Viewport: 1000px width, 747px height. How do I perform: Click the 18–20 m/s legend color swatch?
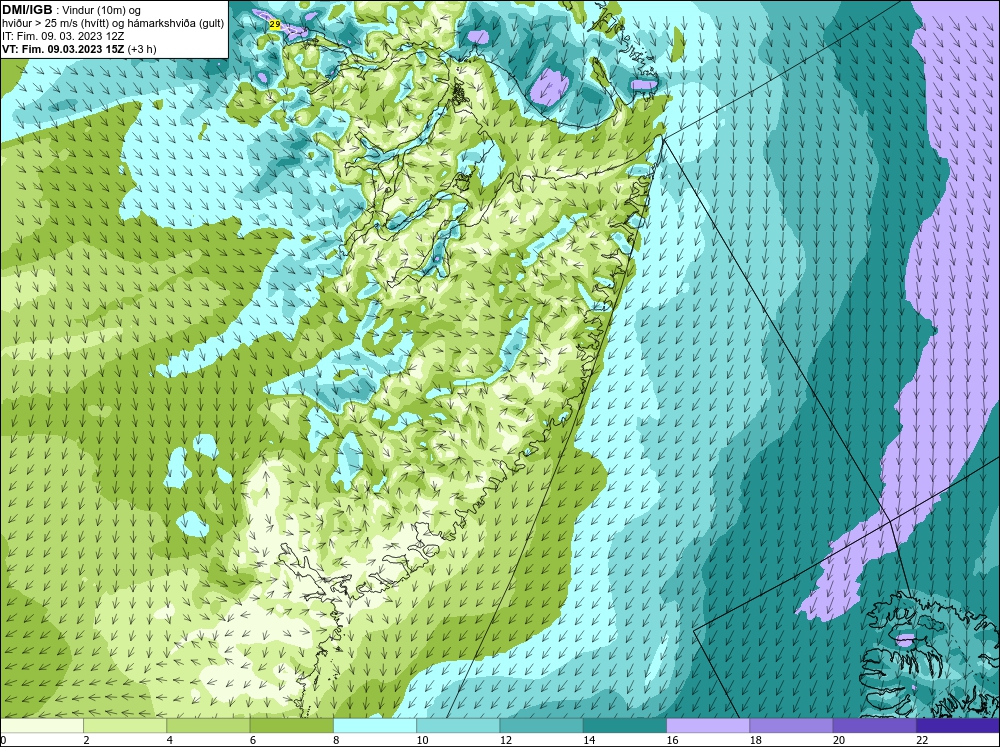tap(791, 726)
